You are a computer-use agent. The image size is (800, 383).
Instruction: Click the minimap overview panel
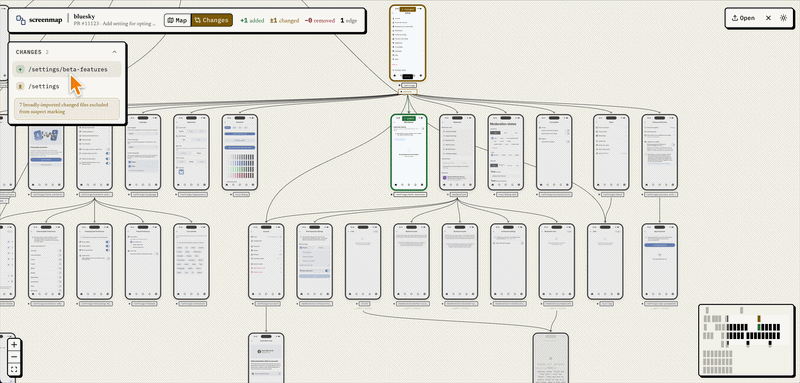click(746, 340)
